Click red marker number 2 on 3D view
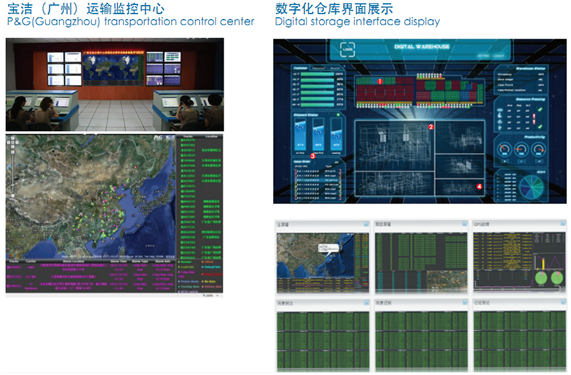This screenshot has width=571, height=375. pos(431,127)
